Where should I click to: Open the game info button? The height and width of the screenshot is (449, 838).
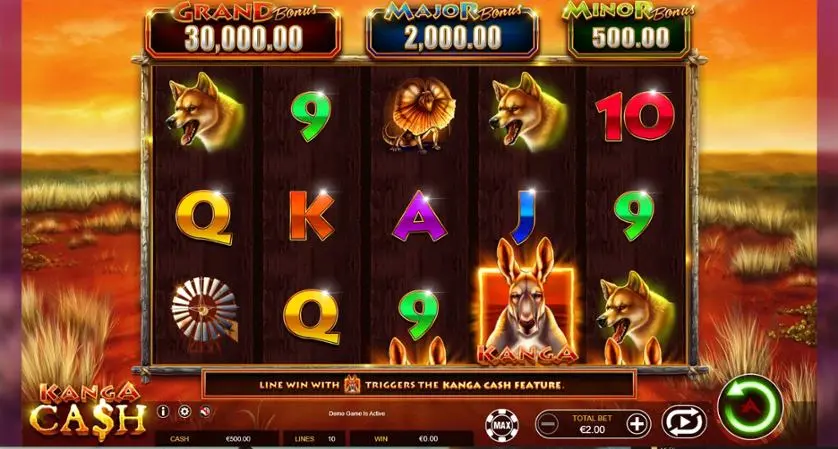(163, 411)
